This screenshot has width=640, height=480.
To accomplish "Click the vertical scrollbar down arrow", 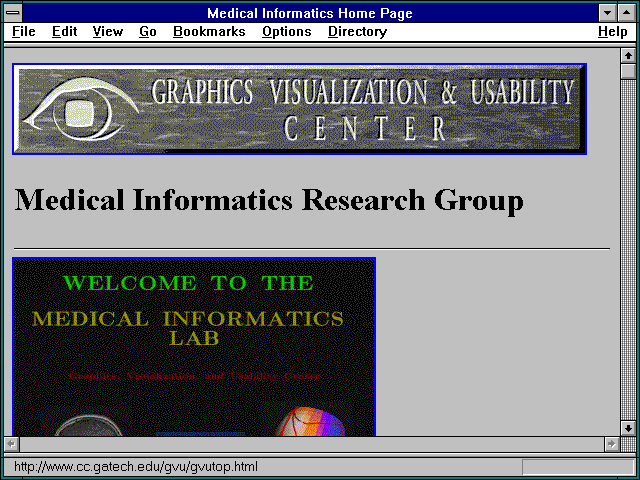I will click(628, 428).
